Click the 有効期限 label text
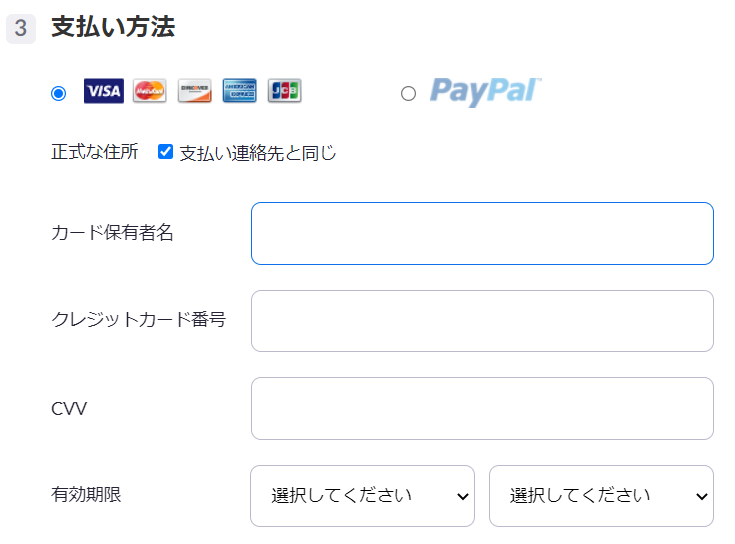The image size is (735, 544). 86,494
